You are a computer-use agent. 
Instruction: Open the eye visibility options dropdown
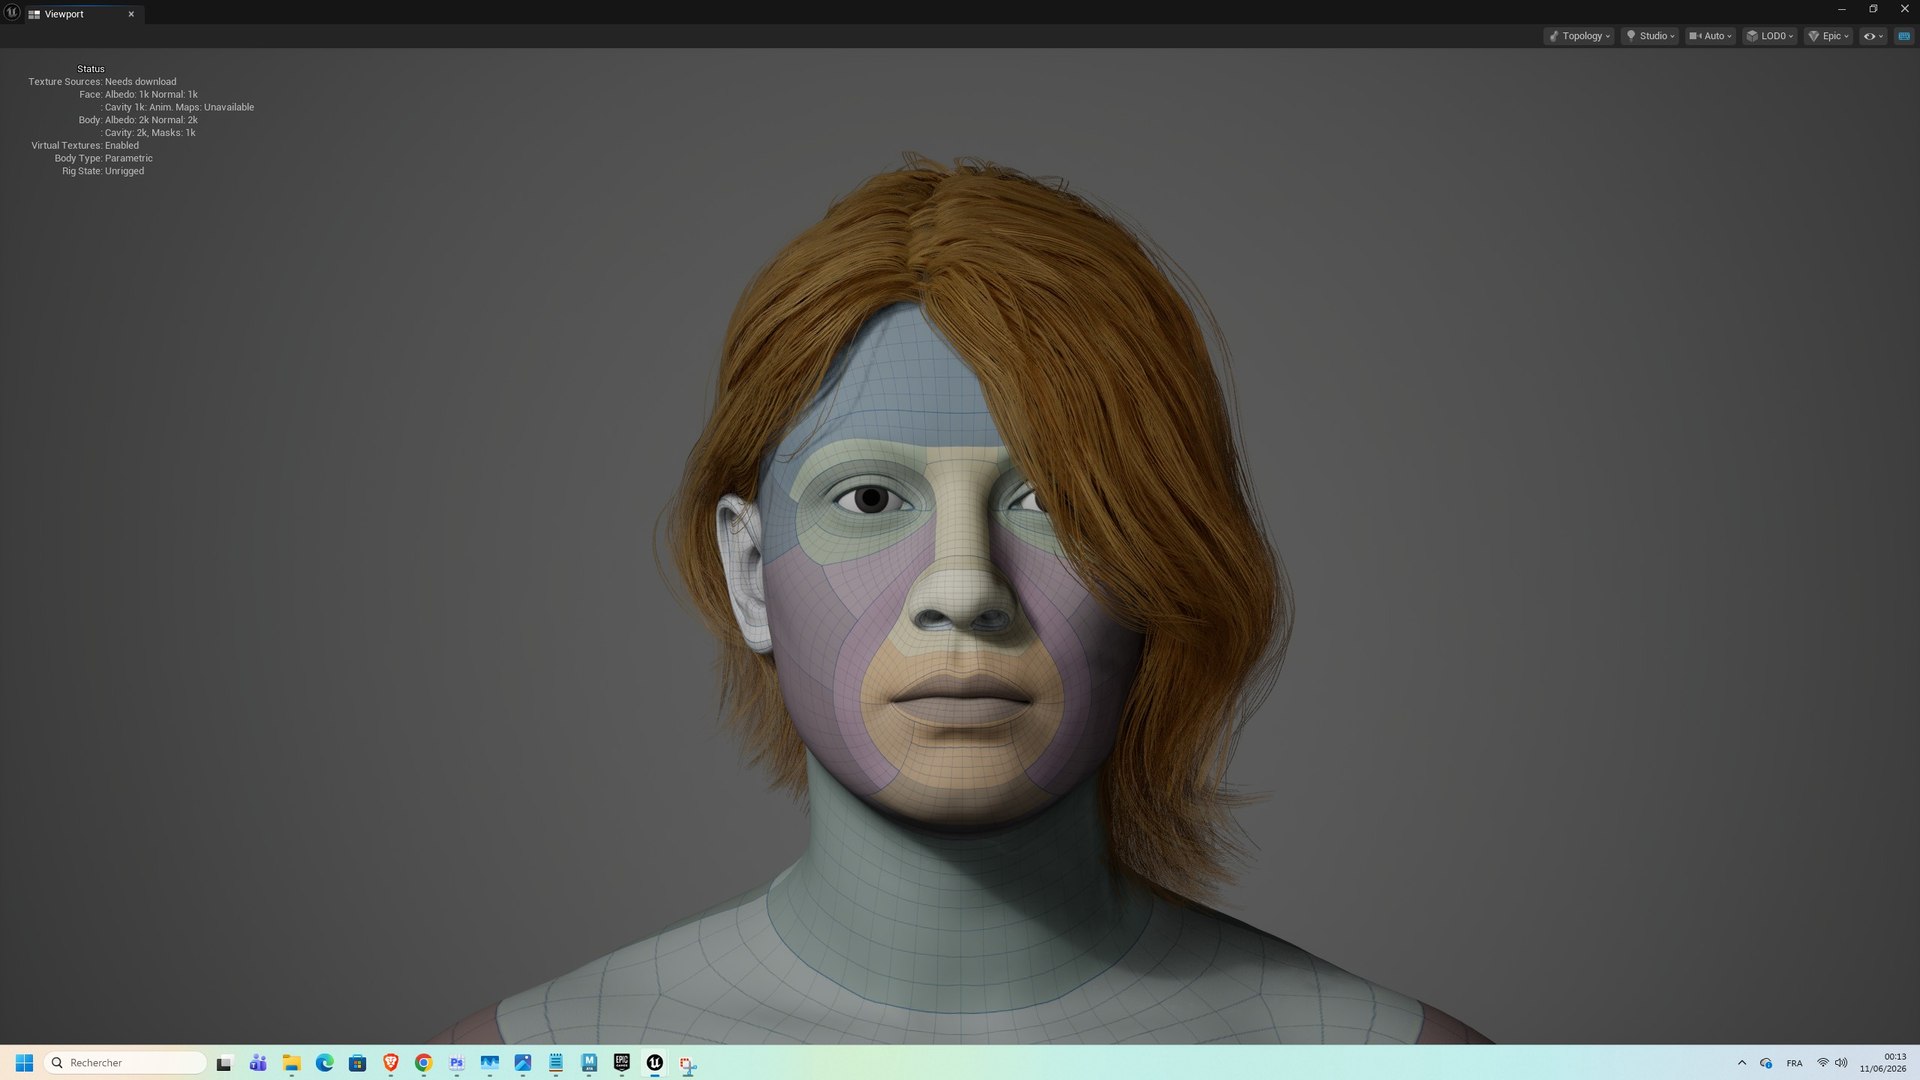[1873, 36]
